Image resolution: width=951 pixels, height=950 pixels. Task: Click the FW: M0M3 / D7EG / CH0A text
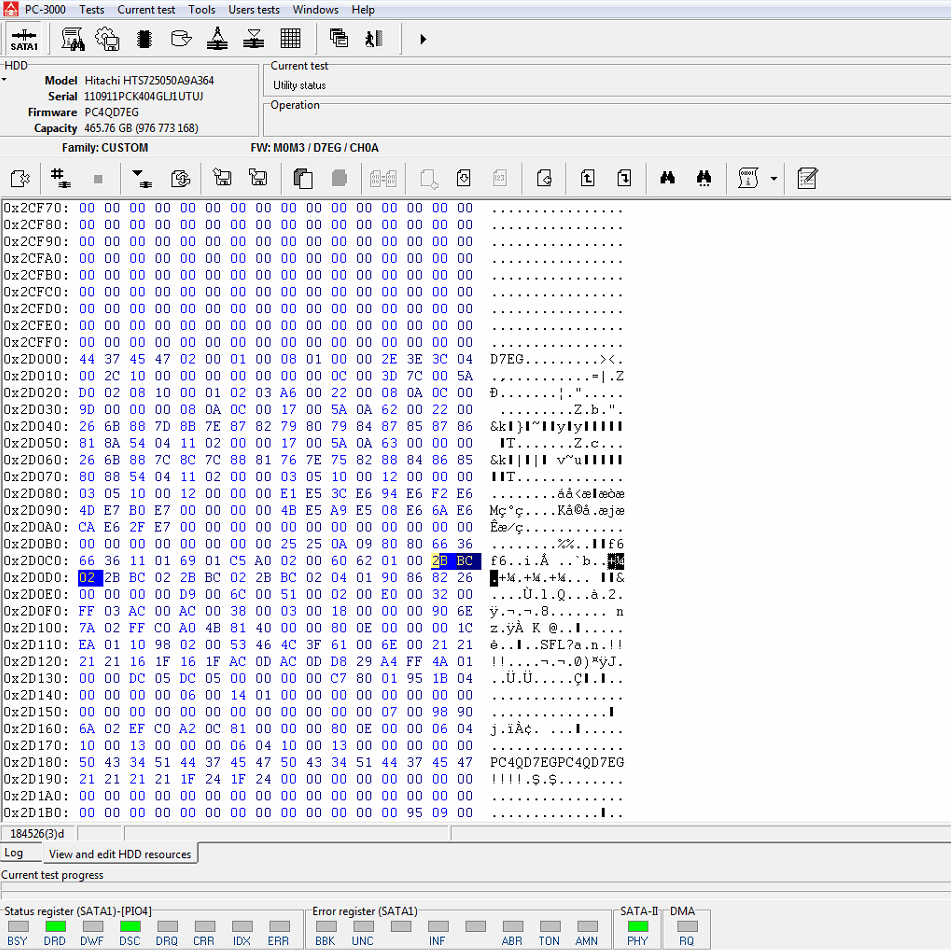point(314,147)
